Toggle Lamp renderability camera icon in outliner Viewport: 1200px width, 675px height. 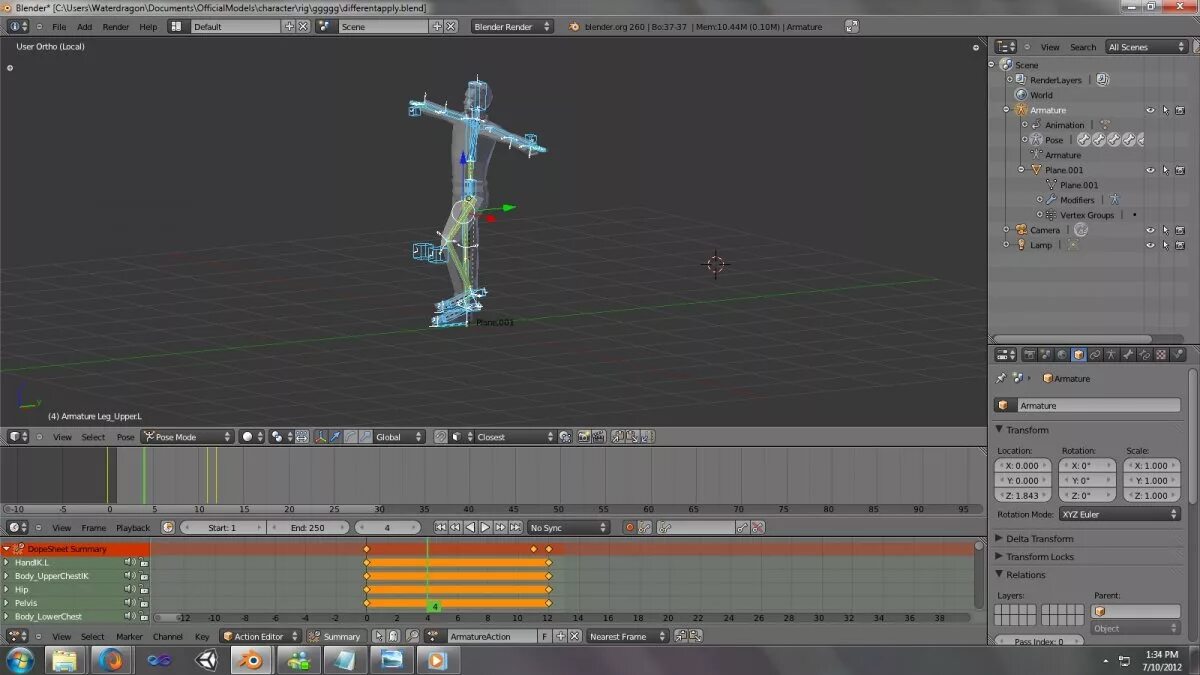click(1180, 245)
